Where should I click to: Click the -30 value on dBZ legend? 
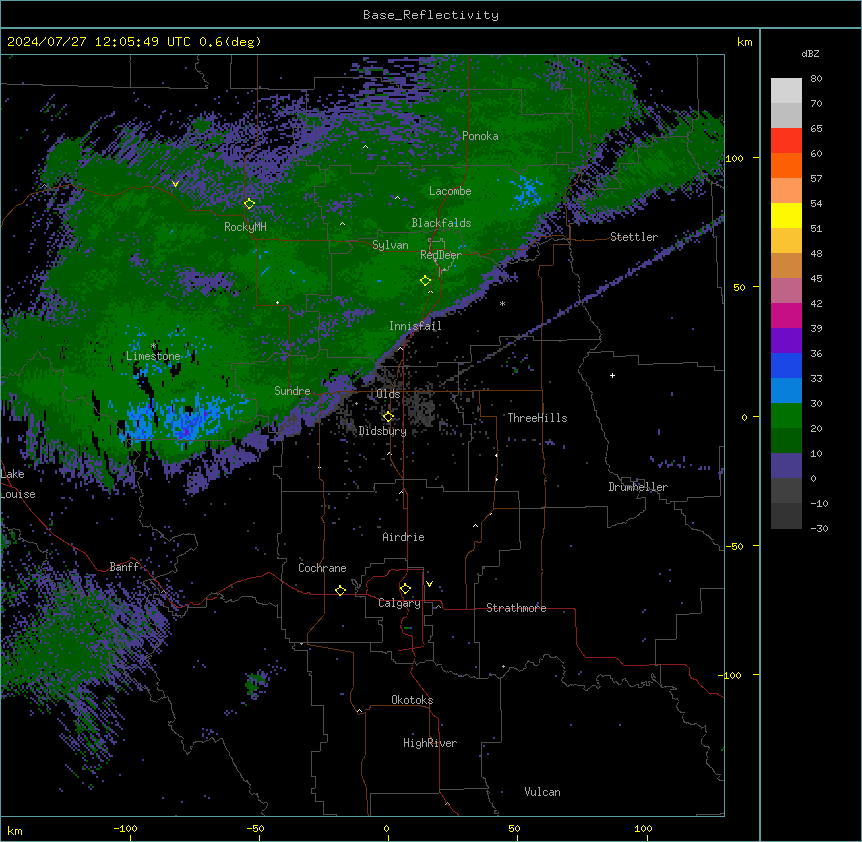(819, 529)
